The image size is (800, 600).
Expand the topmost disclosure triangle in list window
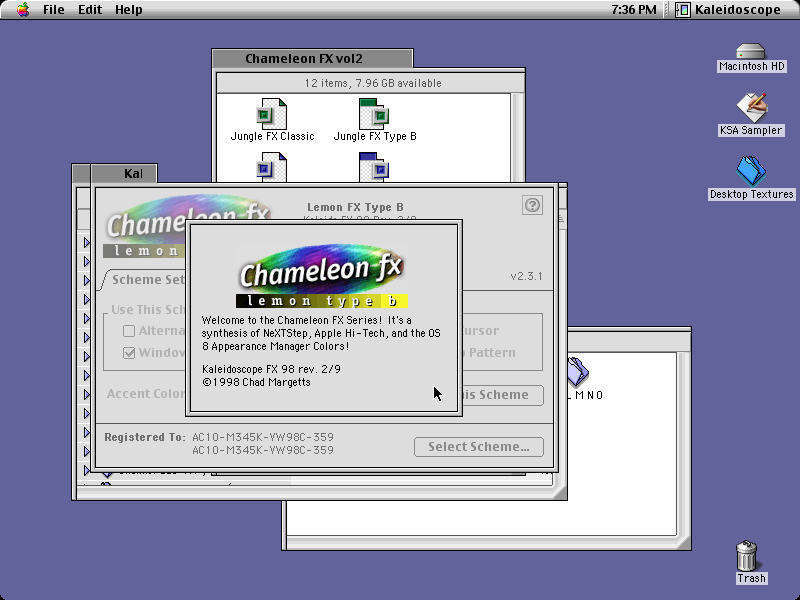pyautogui.click(x=87, y=242)
